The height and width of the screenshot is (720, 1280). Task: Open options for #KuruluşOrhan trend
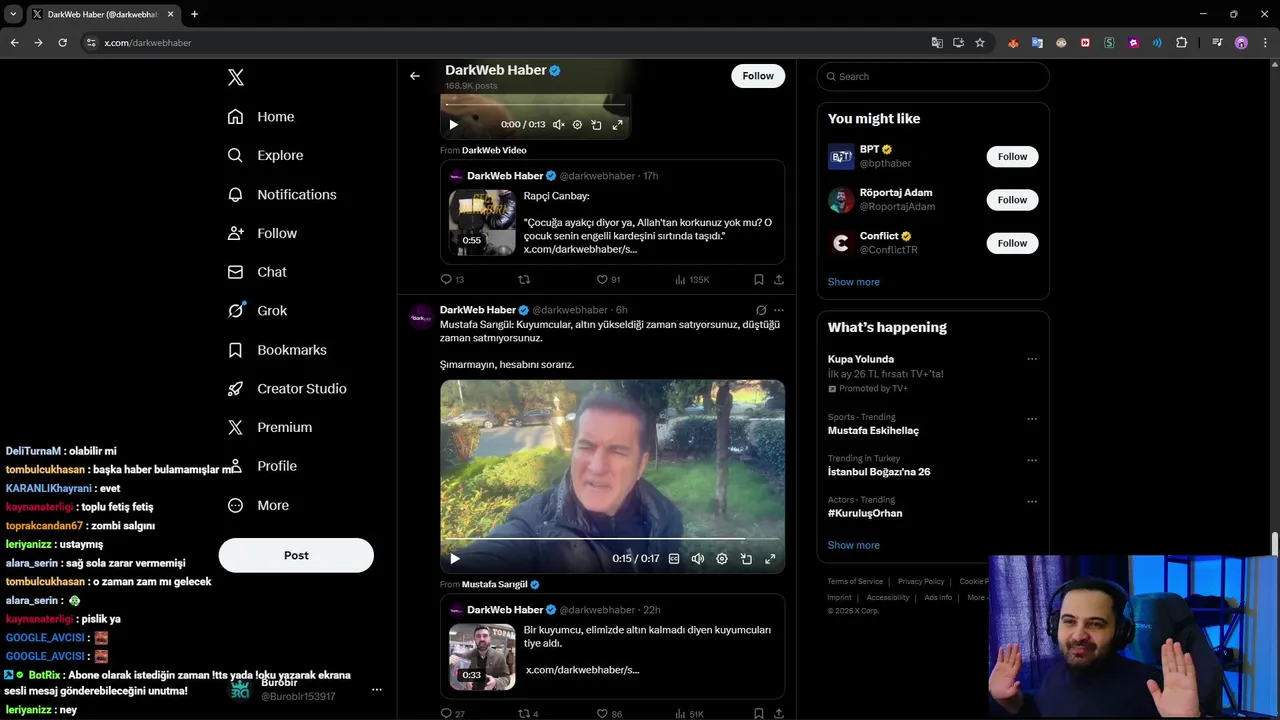[1032, 502]
